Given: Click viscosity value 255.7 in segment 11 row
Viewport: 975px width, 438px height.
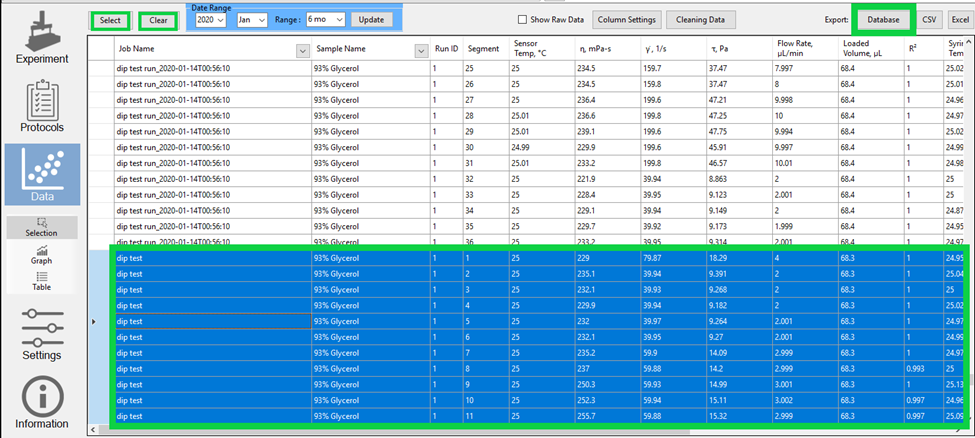Looking at the screenshot, I should click(608, 416).
